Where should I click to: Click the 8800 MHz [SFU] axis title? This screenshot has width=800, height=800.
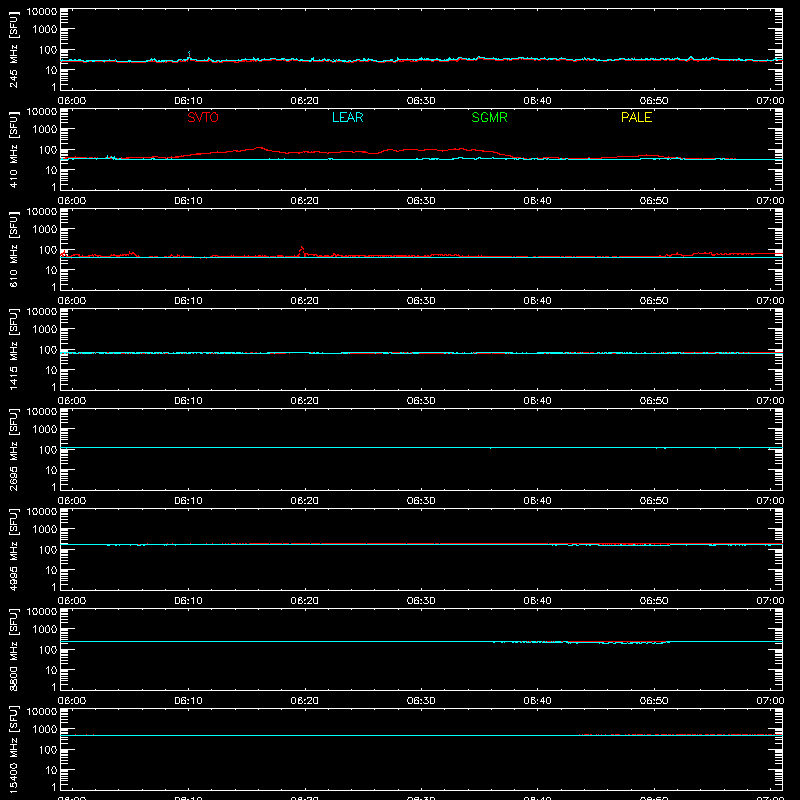pyautogui.click(x=13, y=649)
